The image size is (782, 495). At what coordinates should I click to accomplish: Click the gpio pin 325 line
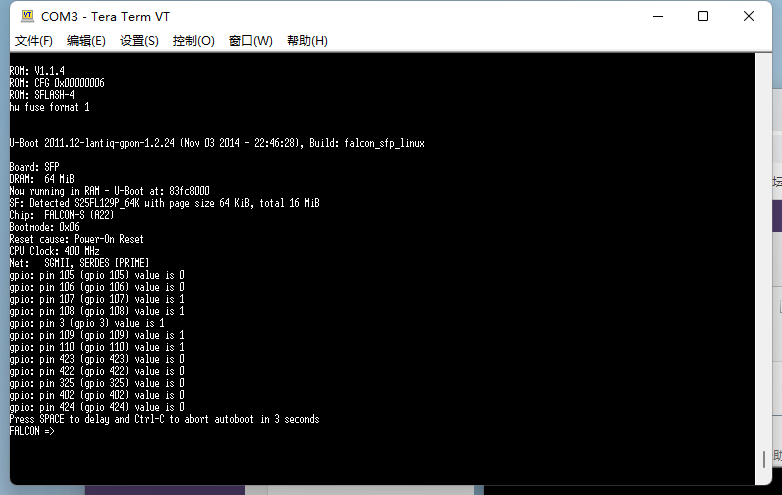click(97, 383)
